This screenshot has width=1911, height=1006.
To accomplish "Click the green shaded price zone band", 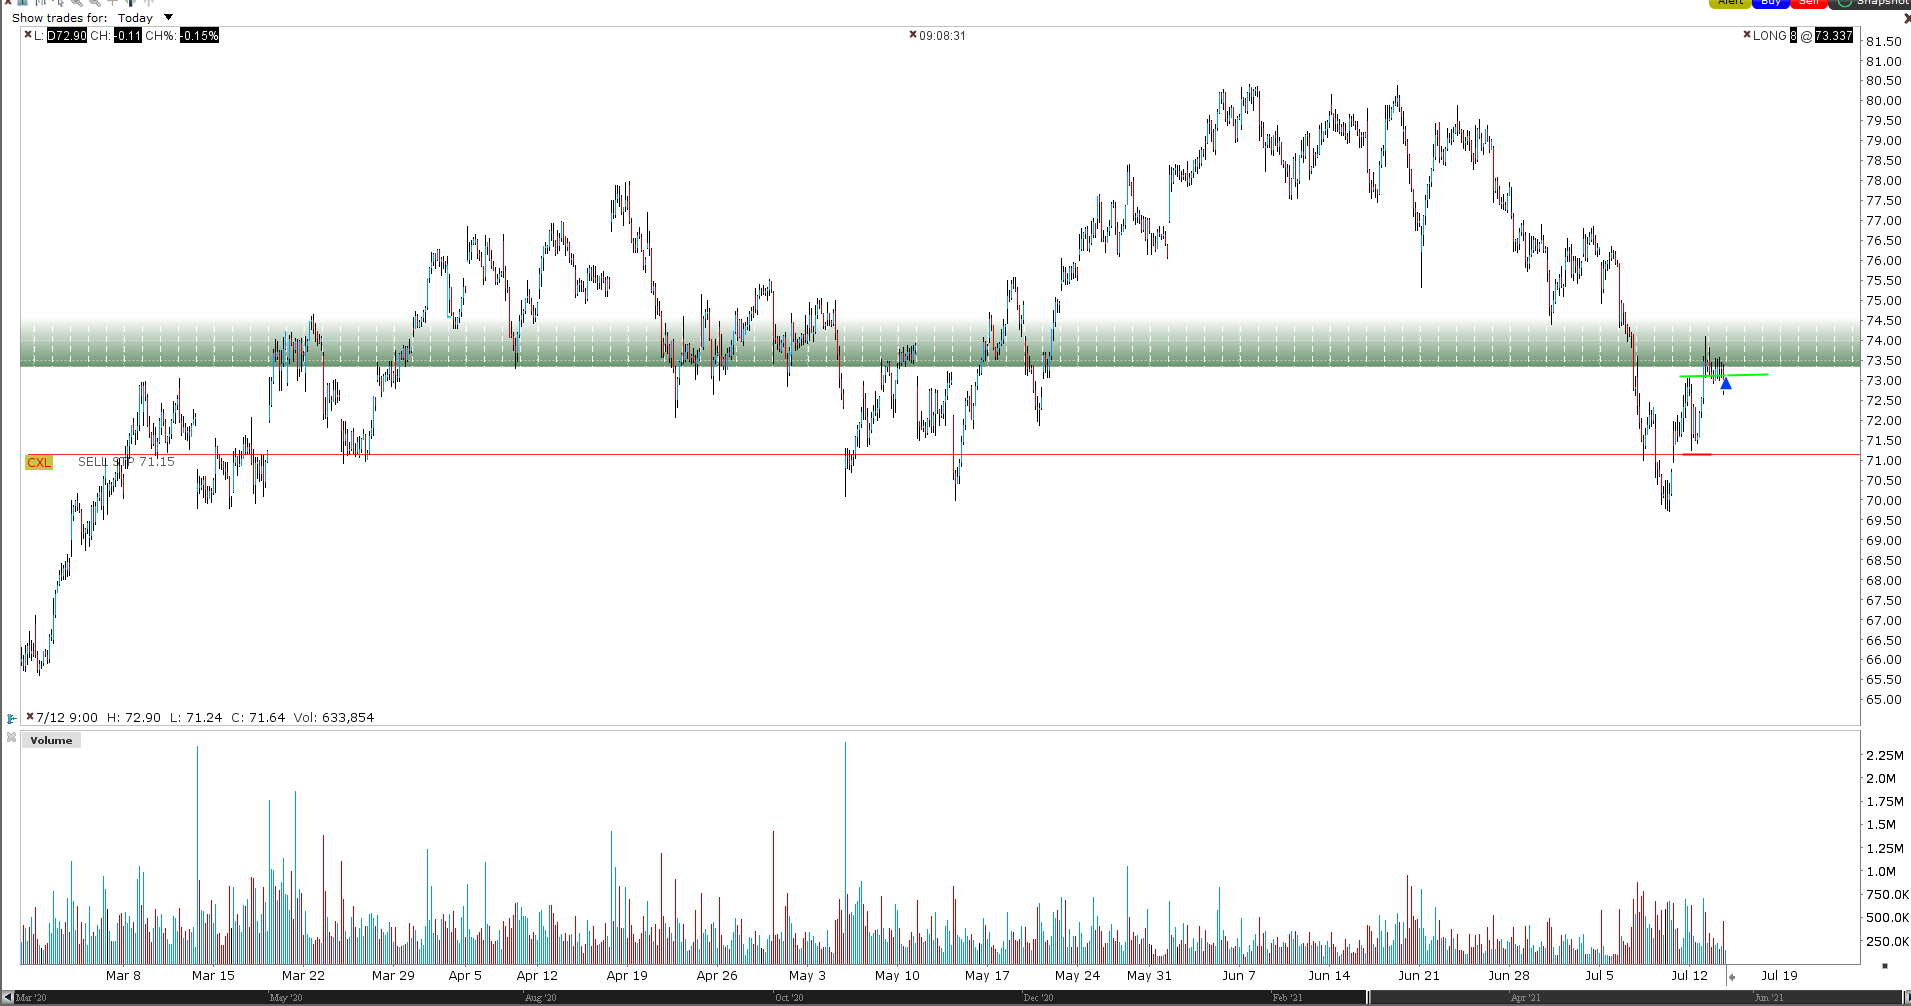I will [940, 343].
